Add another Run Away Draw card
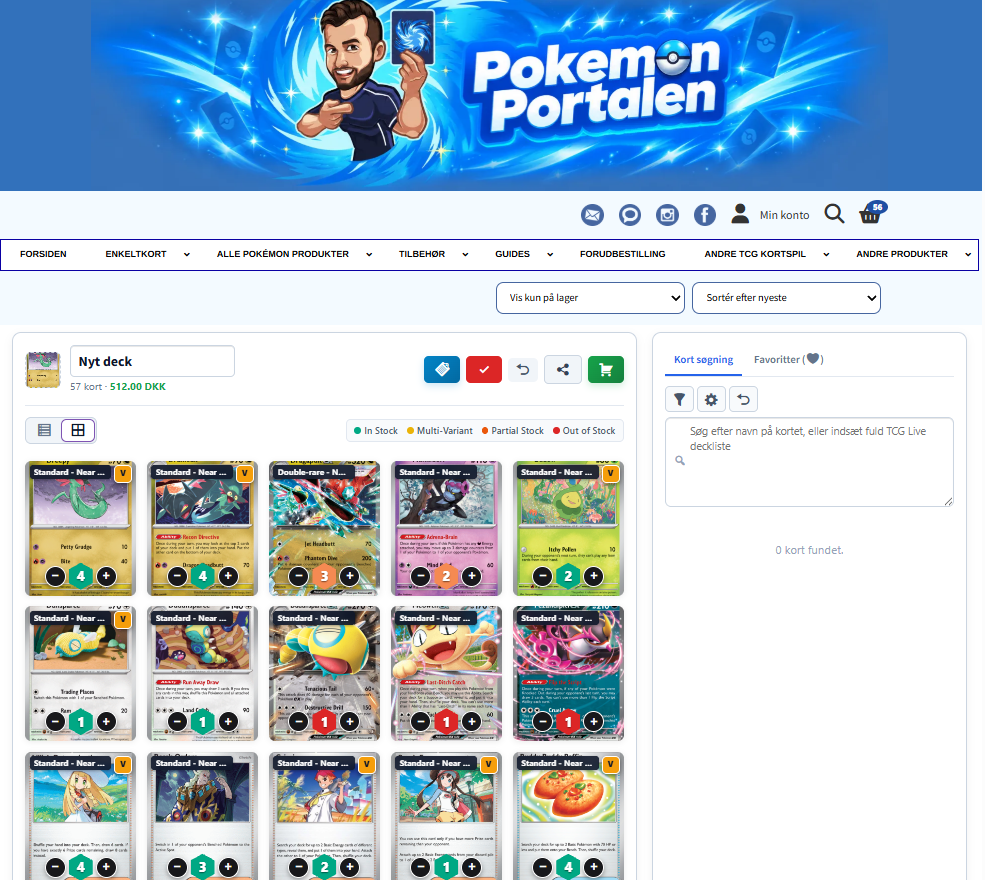 click(228, 722)
